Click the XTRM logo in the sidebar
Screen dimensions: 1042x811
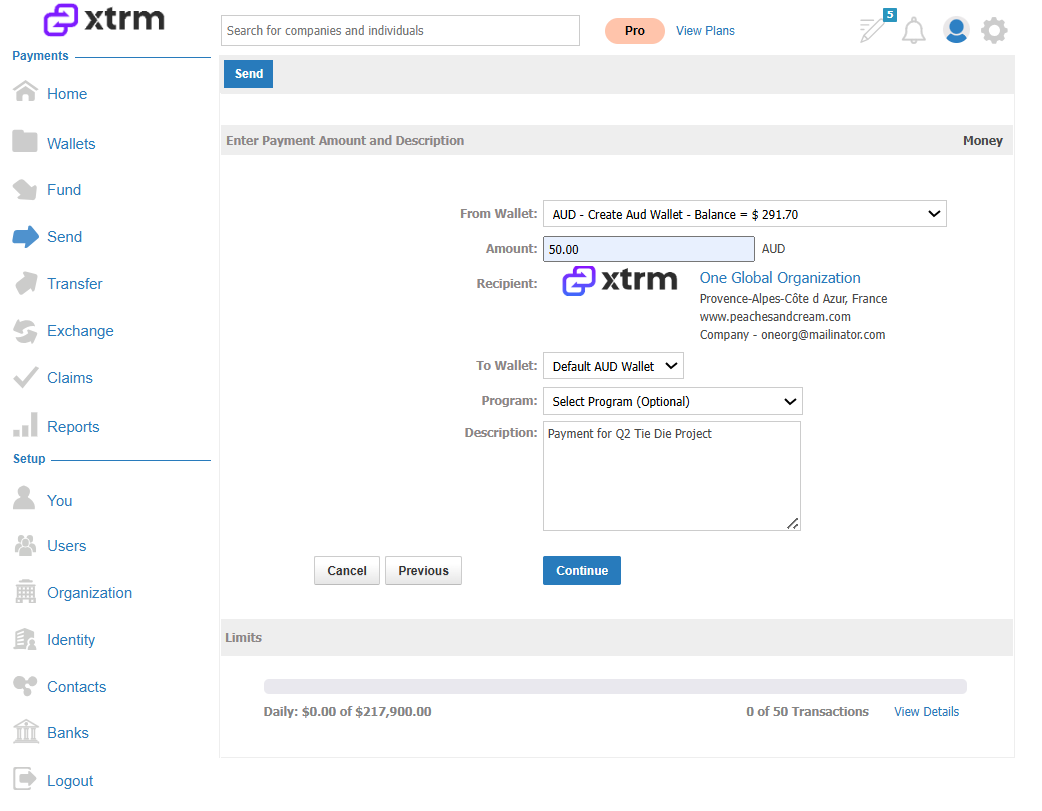[x=104, y=19]
